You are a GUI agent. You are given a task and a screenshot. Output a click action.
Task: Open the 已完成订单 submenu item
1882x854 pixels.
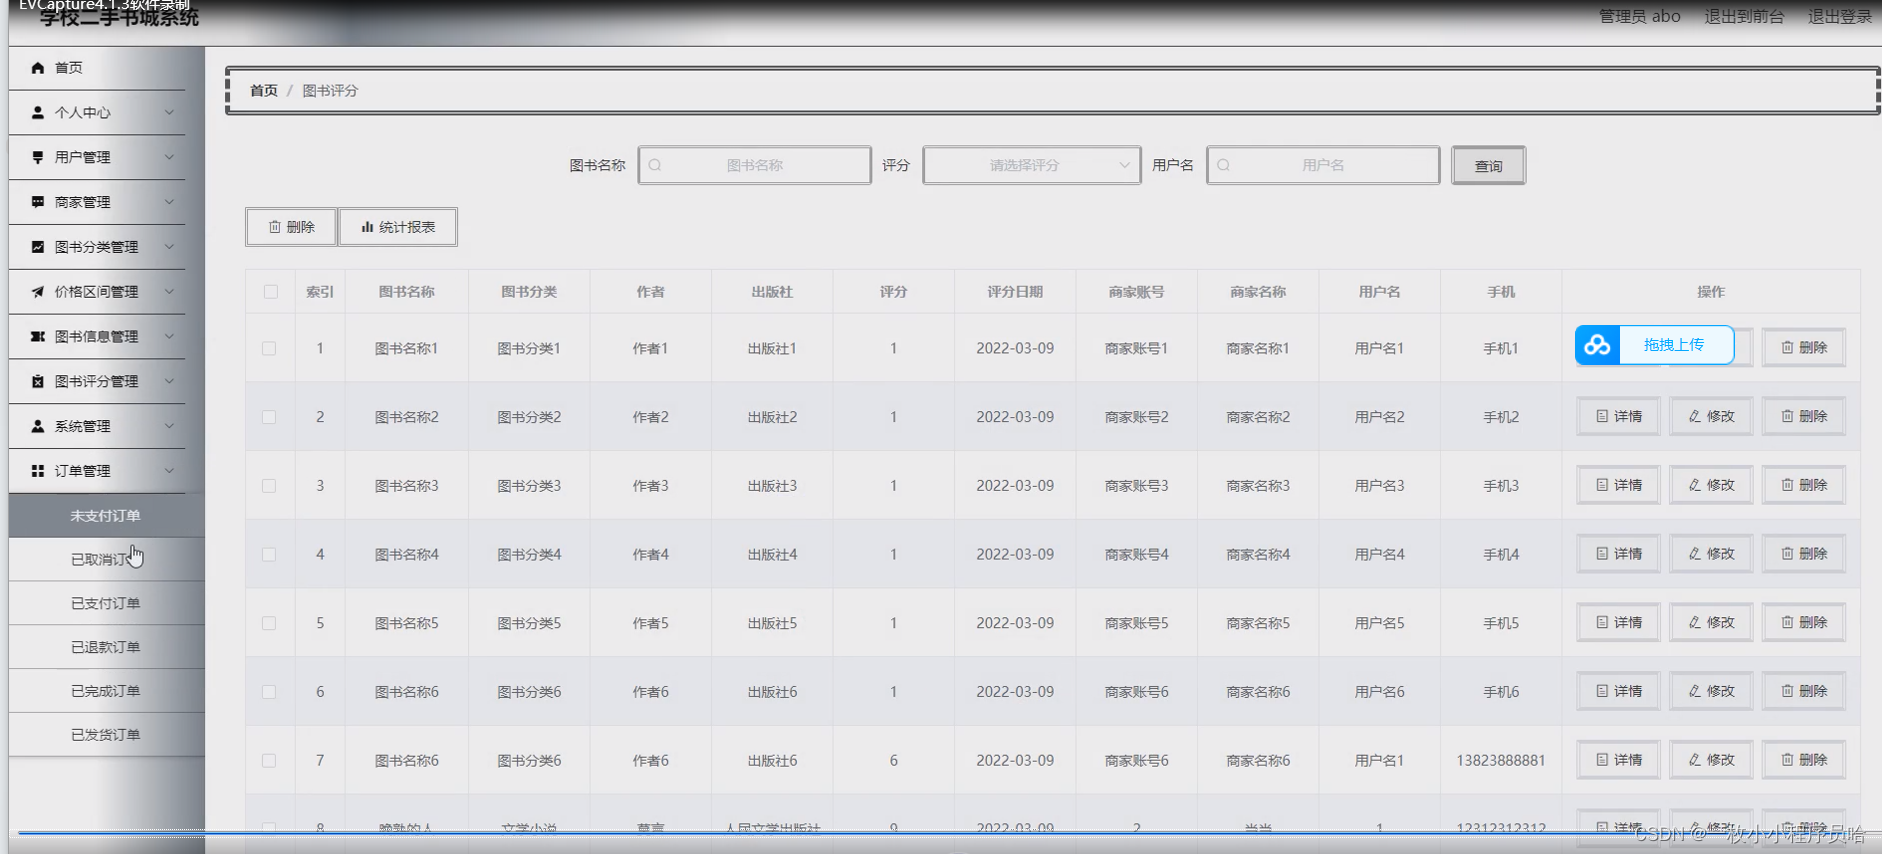pos(106,691)
